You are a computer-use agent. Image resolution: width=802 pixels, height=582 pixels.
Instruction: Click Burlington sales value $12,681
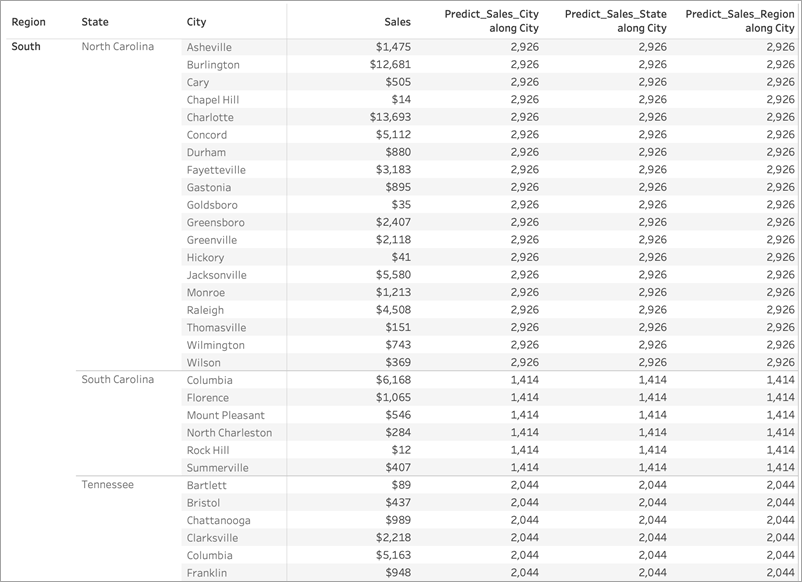point(390,64)
